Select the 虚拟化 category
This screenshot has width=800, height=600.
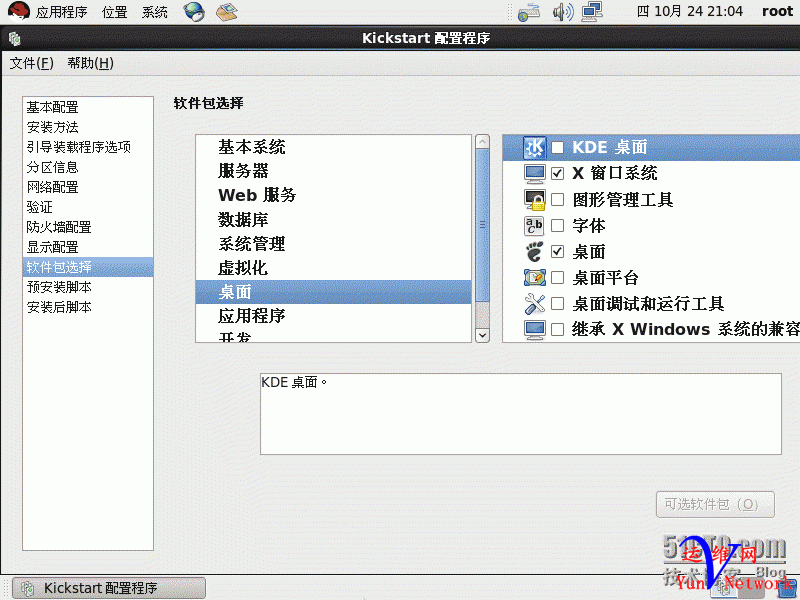tap(334, 268)
